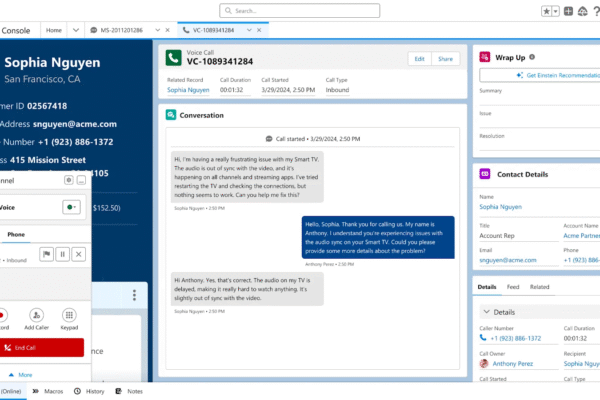Click into the Resolution field

[540, 145]
